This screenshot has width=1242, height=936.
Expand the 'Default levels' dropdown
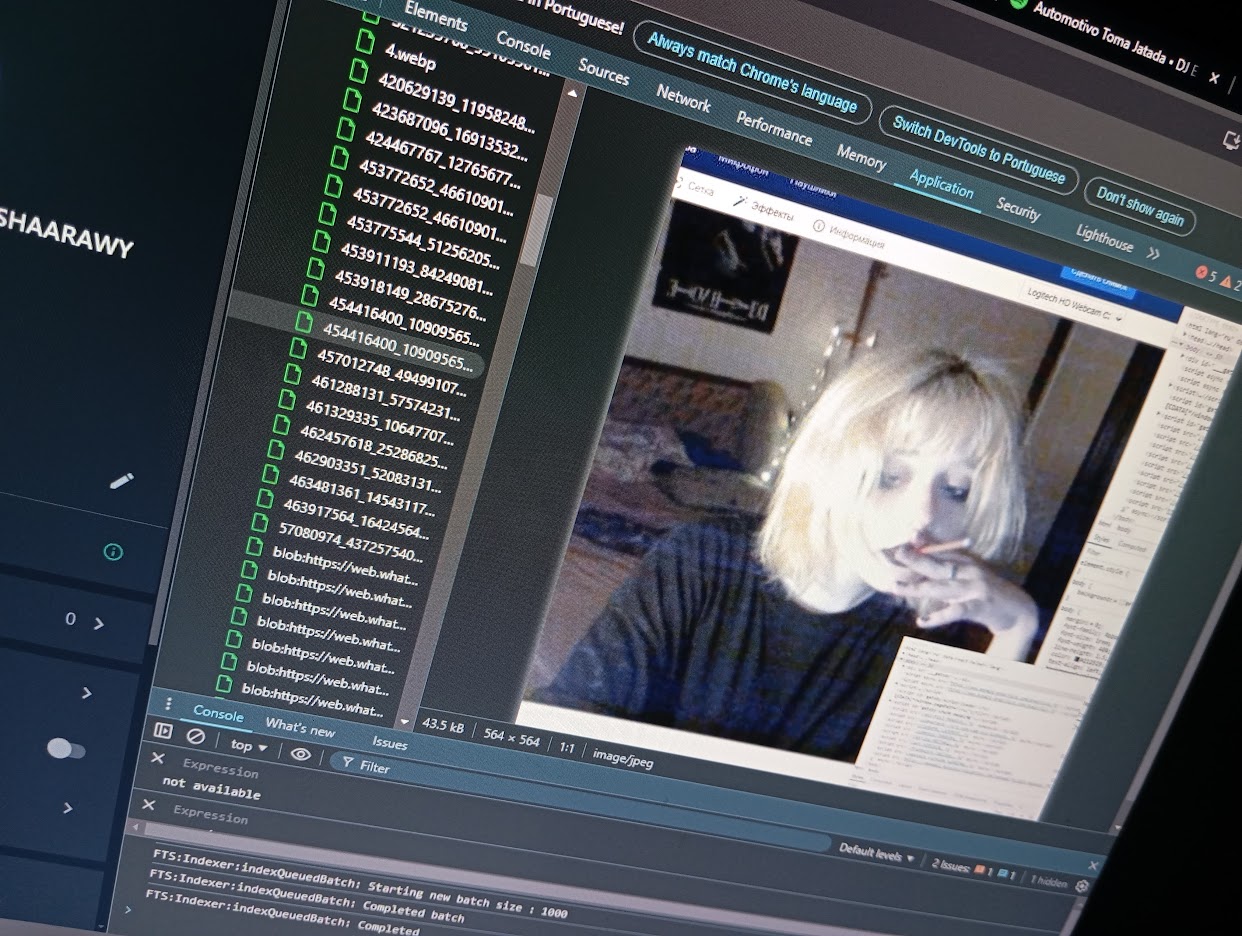click(x=876, y=853)
